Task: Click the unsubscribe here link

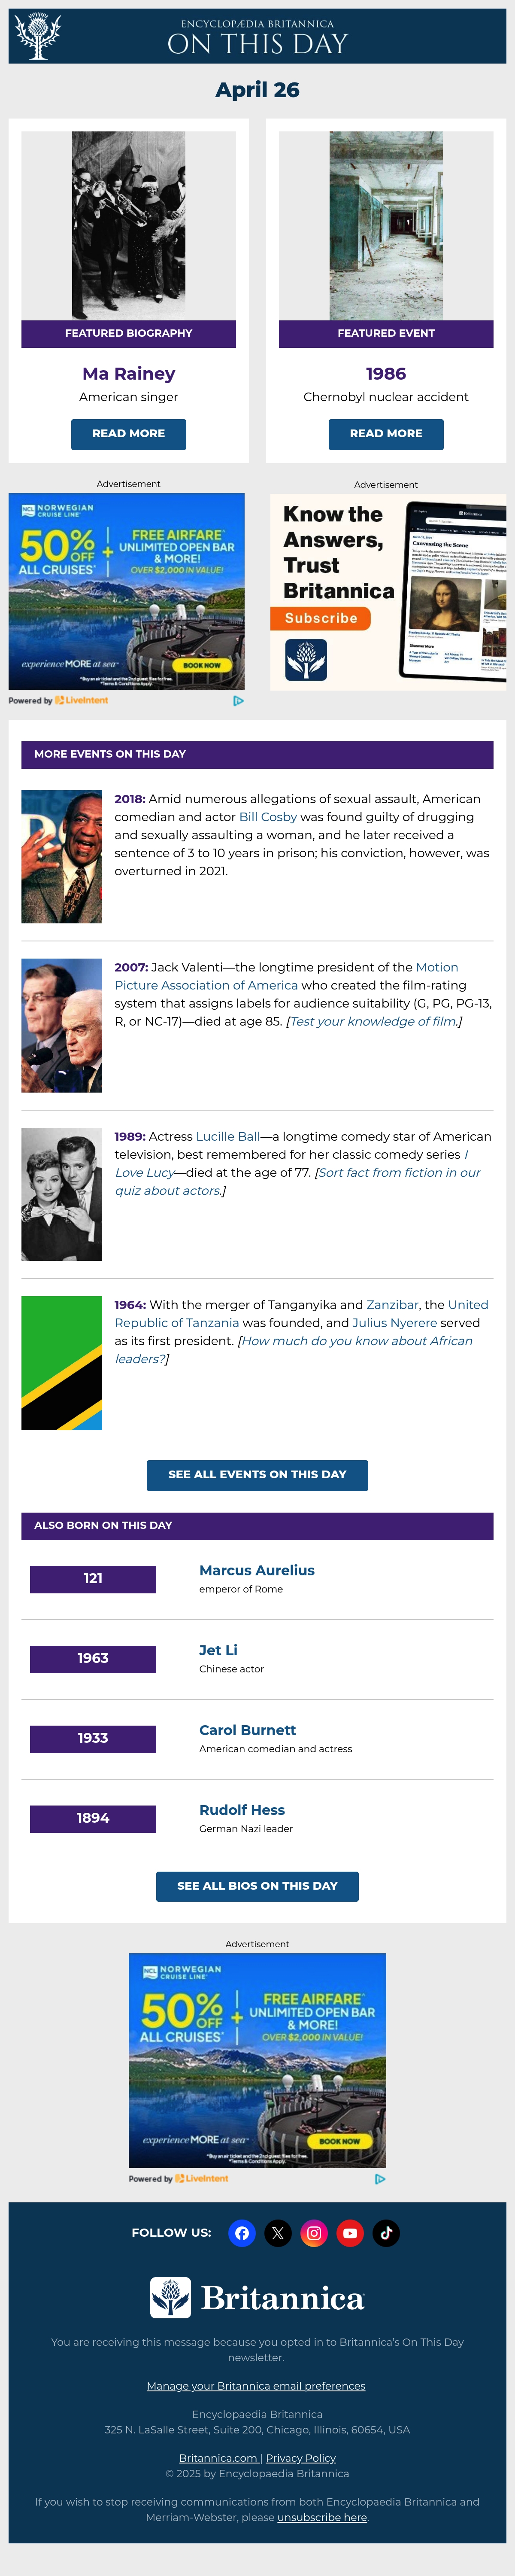Action: point(322,2517)
